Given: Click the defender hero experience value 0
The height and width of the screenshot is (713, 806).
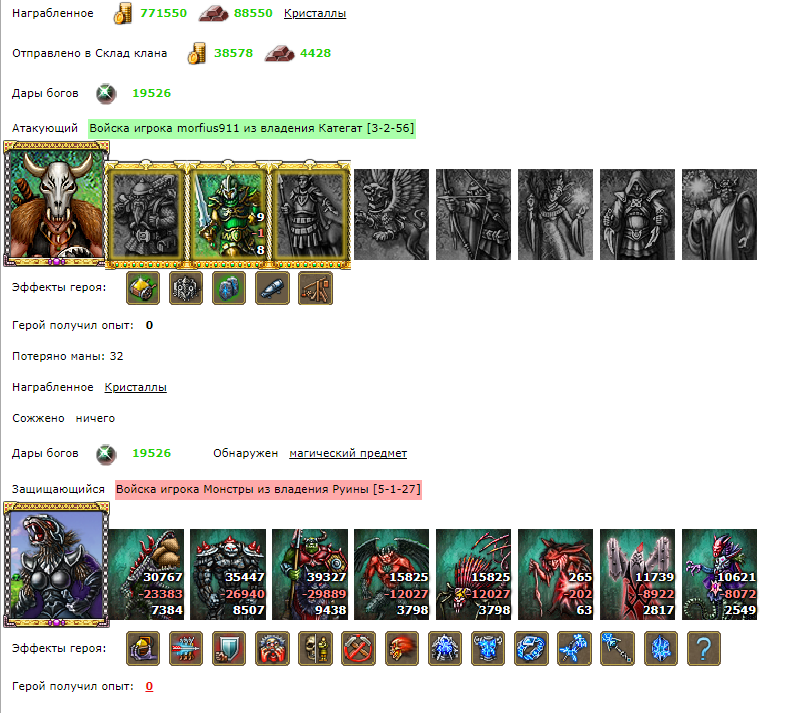Looking at the screenshot, I should [149, 686].
